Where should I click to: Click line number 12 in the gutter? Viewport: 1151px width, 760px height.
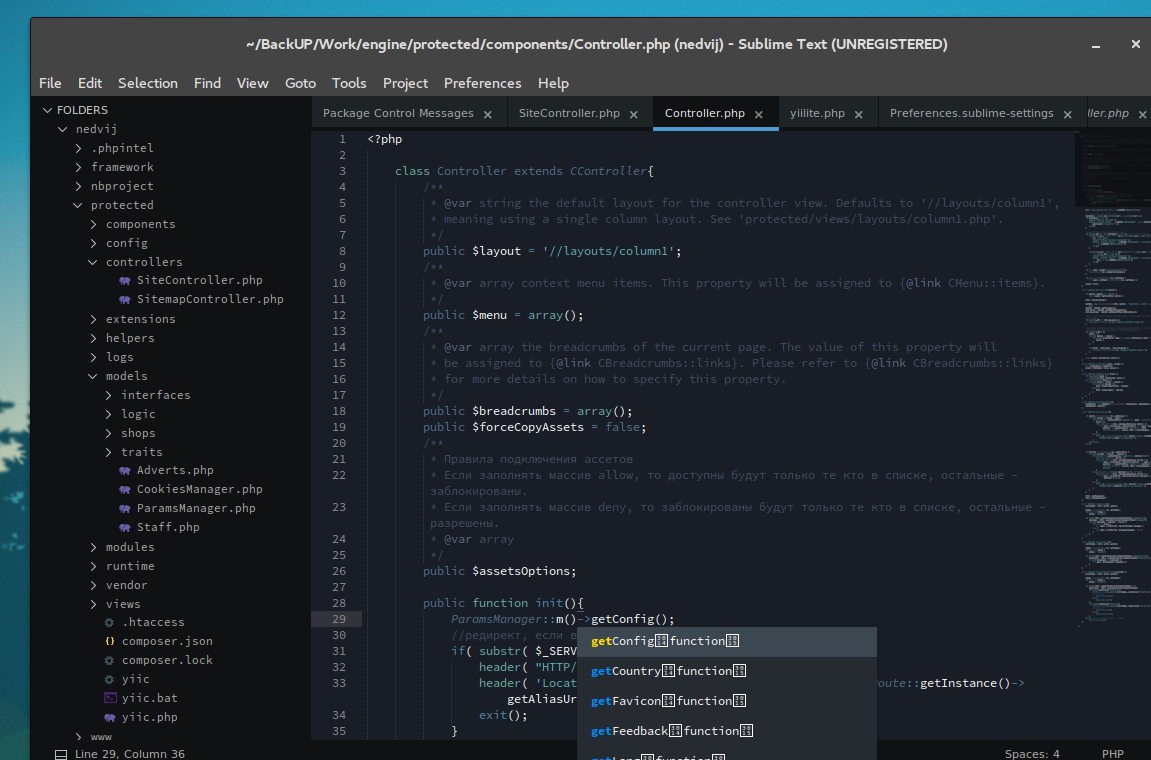coord(338,315)
